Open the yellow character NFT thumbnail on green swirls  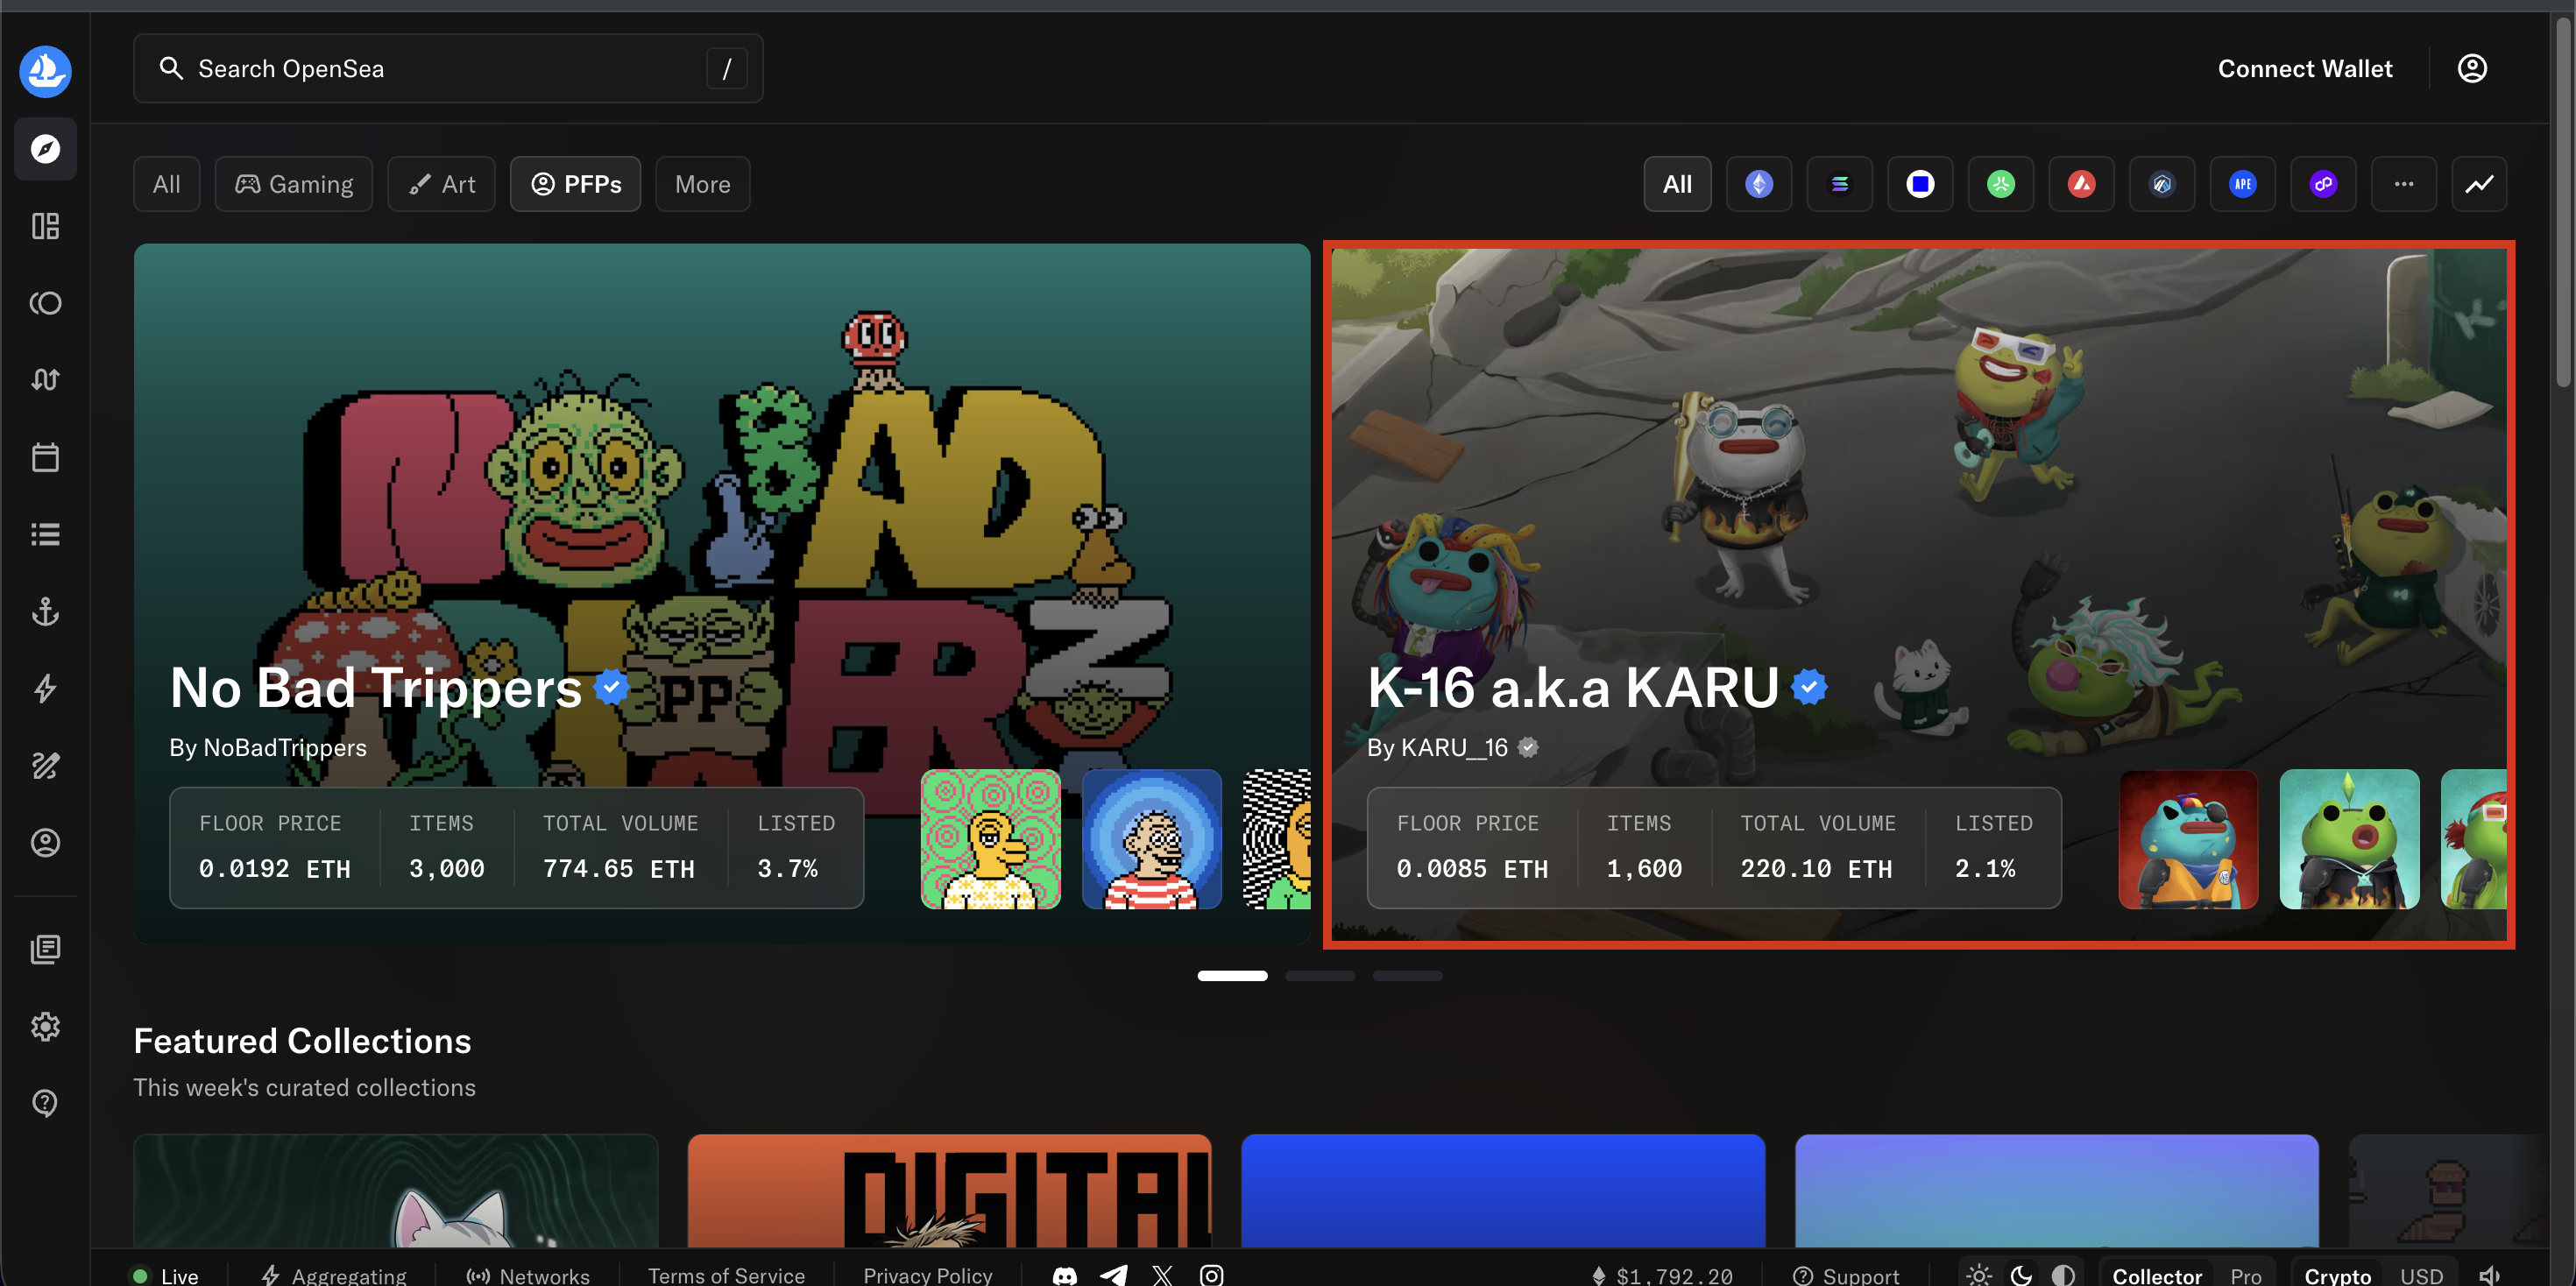click(x=990, y=839)
